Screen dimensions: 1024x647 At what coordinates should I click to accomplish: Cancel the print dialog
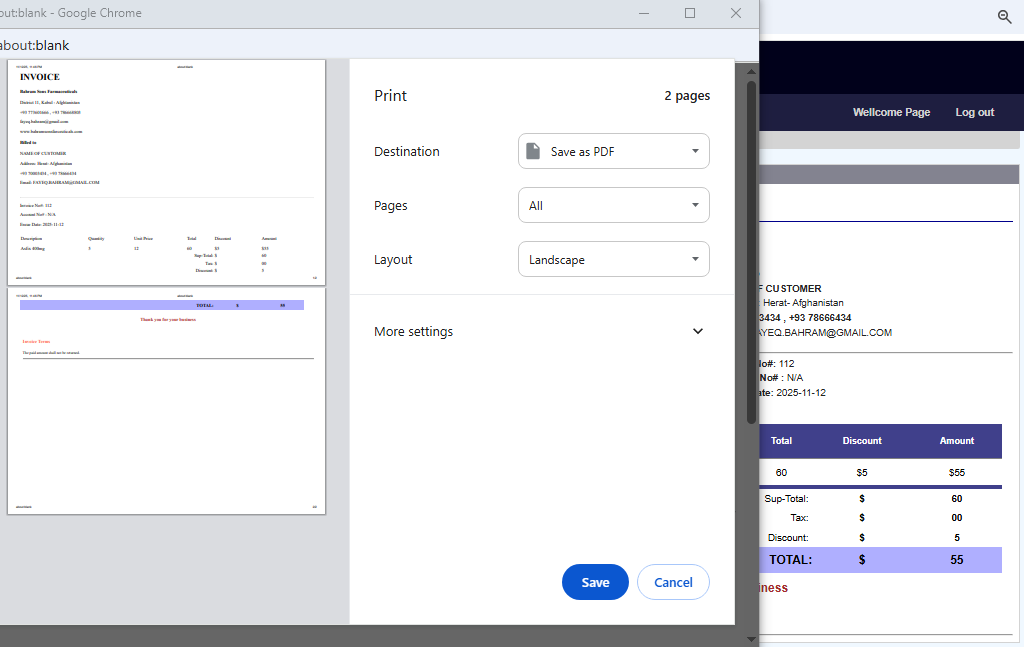(x=673, y=582)
